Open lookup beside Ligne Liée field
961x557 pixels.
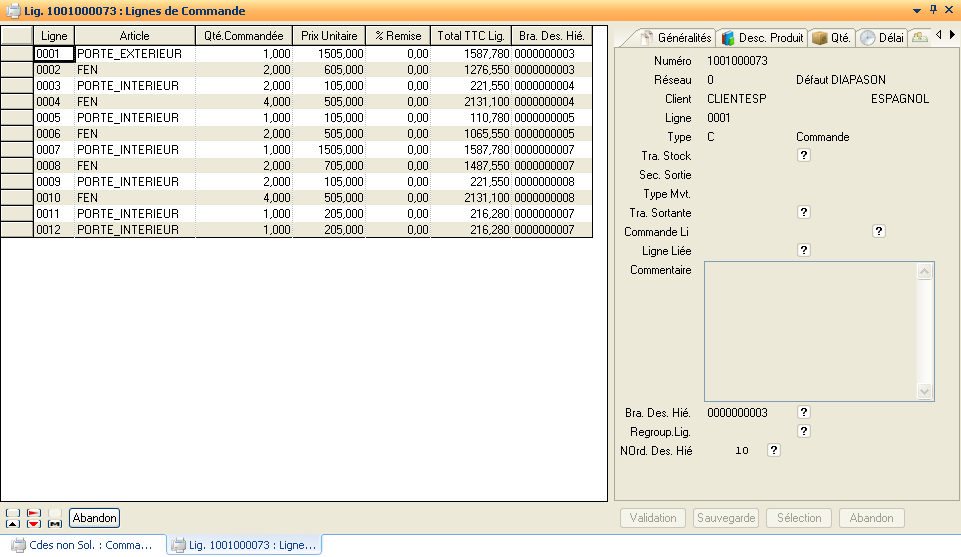tap(803, 250)
